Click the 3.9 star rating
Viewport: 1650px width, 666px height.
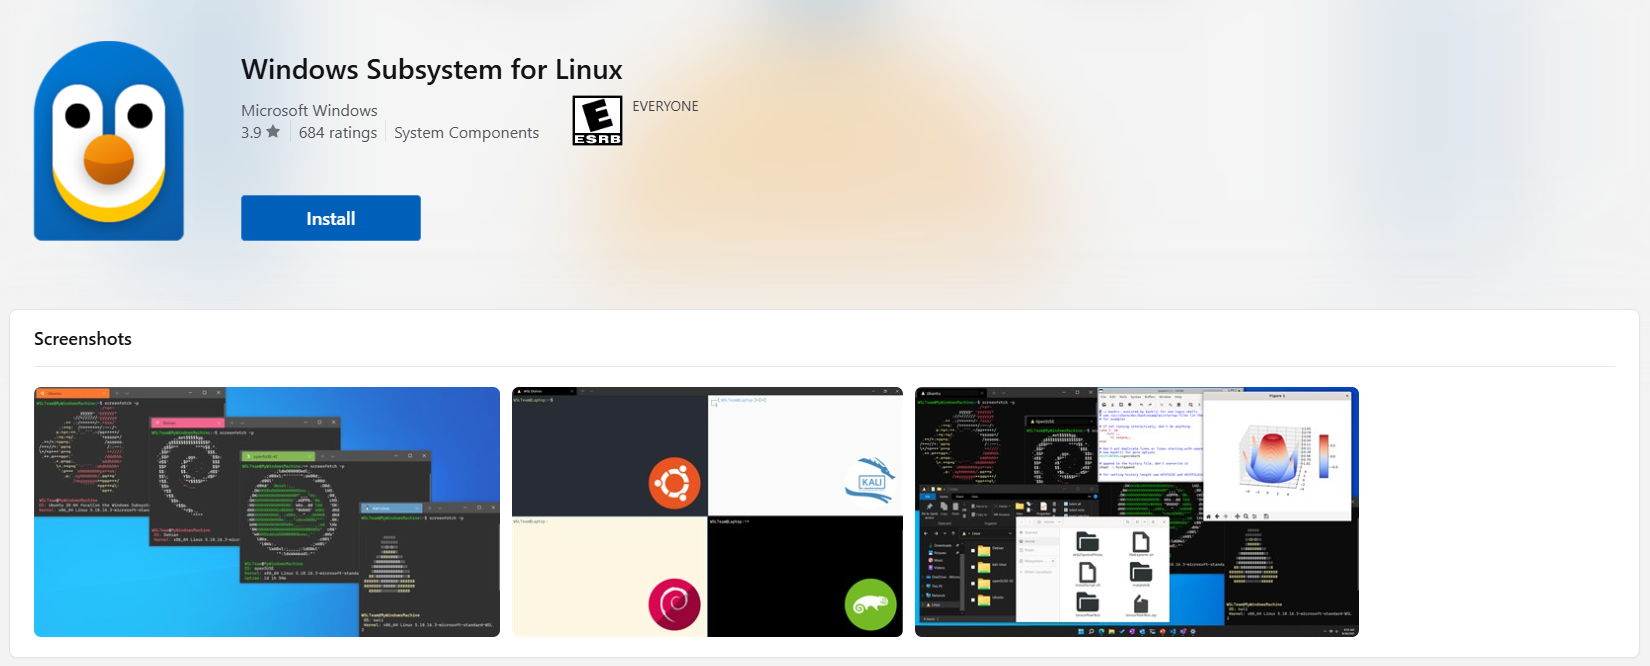click(x=260, y=132)
